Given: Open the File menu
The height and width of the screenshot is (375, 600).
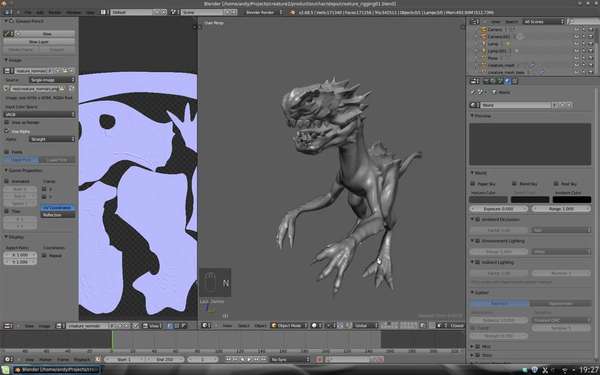Looking at the screenshot, I should (x=28, y=12).
